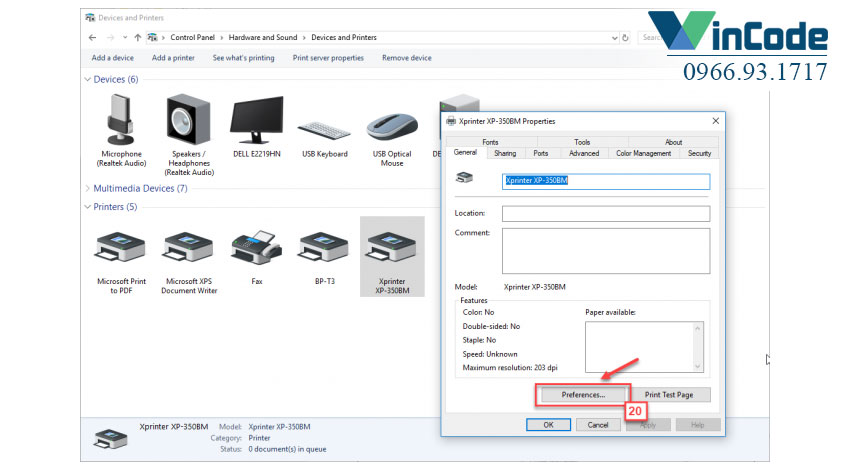Image resolution: width=850 pixels, height=470 pixels.
Task: Open the Color Management tab
Action: 643,153
